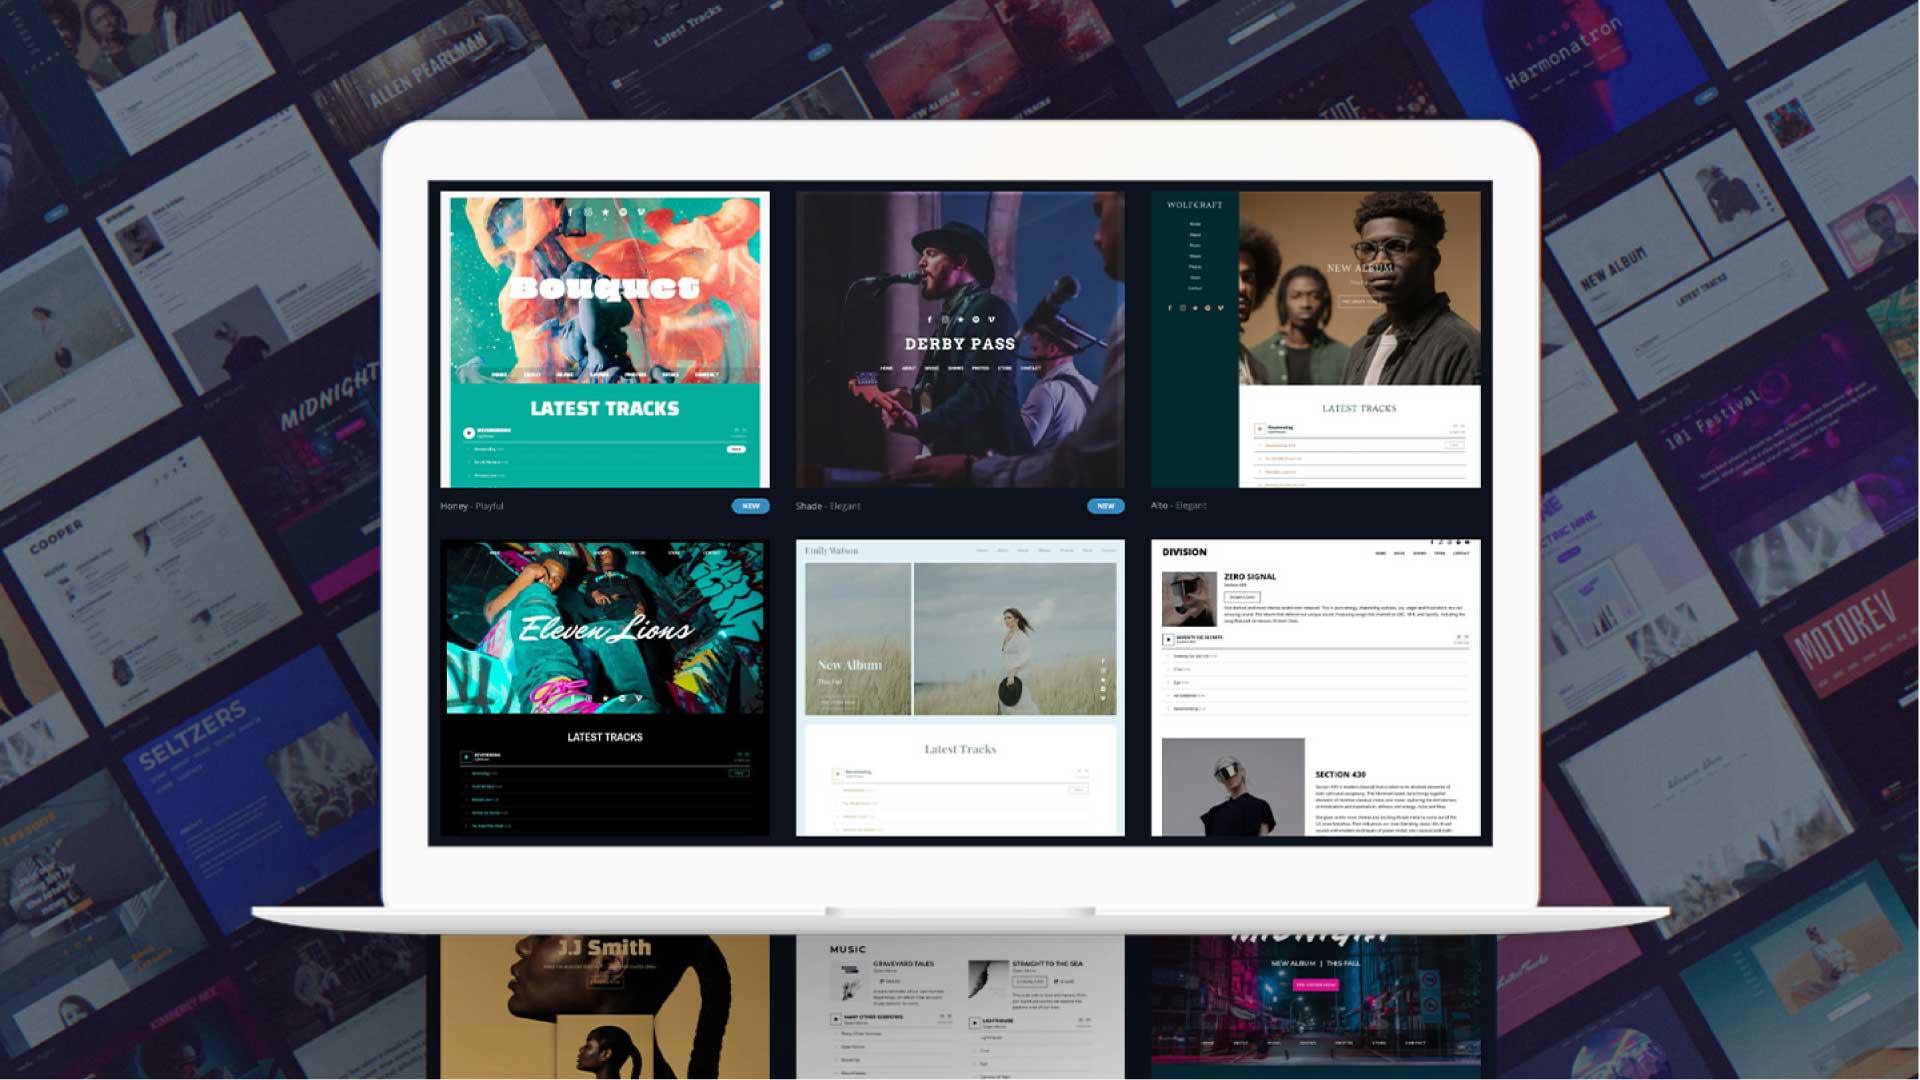Click the buy button in Eleven Lions track list
The height and width of the screenshot is (1080, 1920).
pos(739,773)
